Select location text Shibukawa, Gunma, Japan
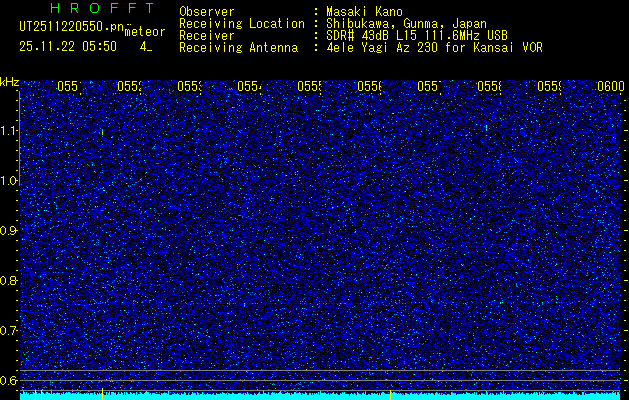Screen dimensions: 629x400 pos(406,24)
